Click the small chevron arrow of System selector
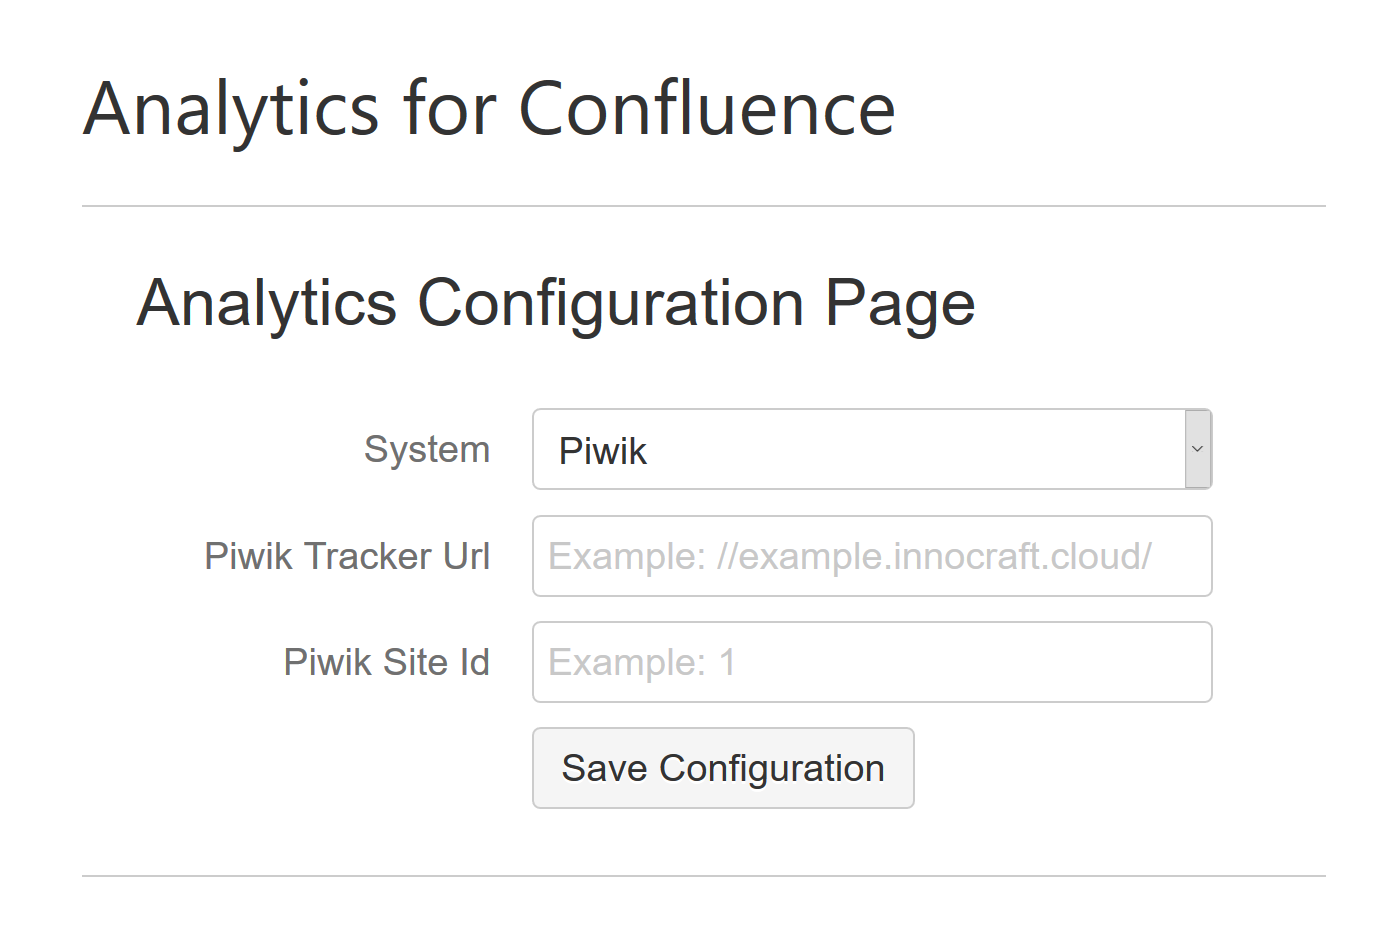 click(1197, 450)
